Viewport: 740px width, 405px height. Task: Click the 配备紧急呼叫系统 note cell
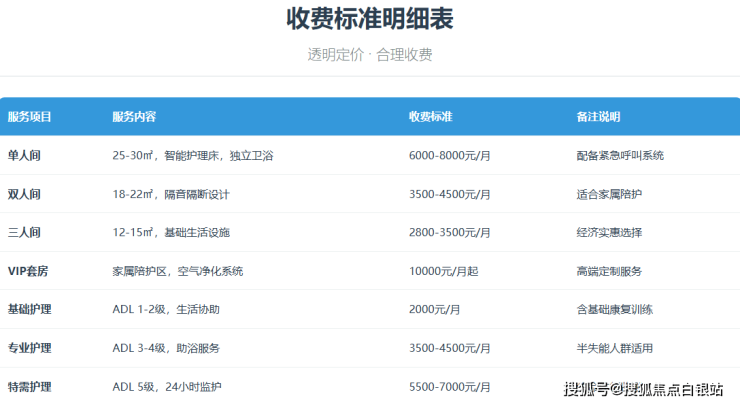pyautogui.click(x=620, y=155)
